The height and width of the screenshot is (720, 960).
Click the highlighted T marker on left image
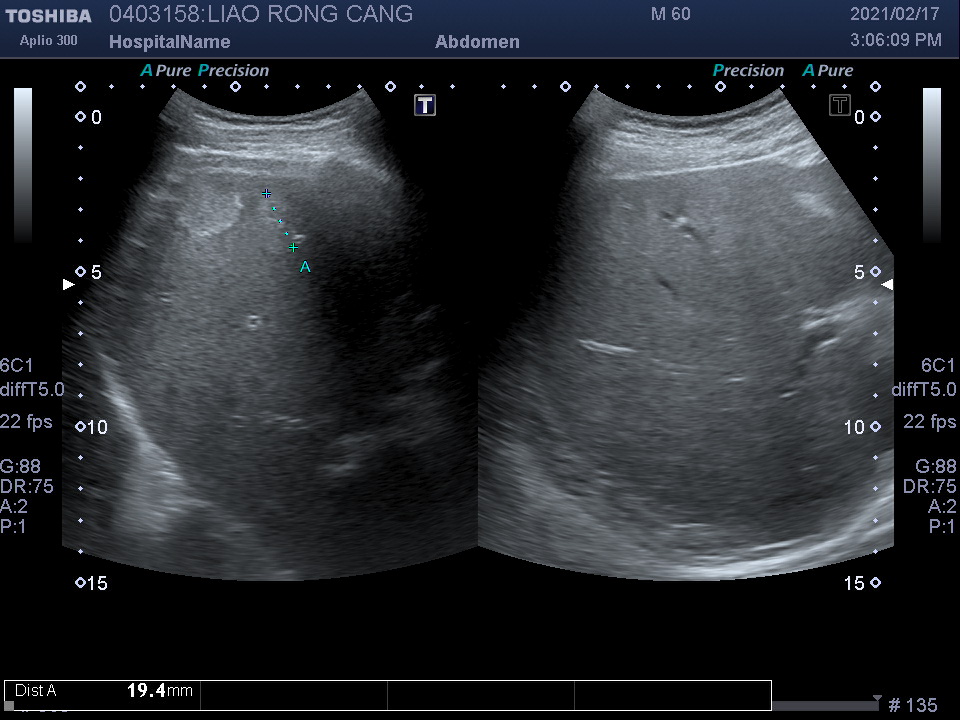(425, 105)
